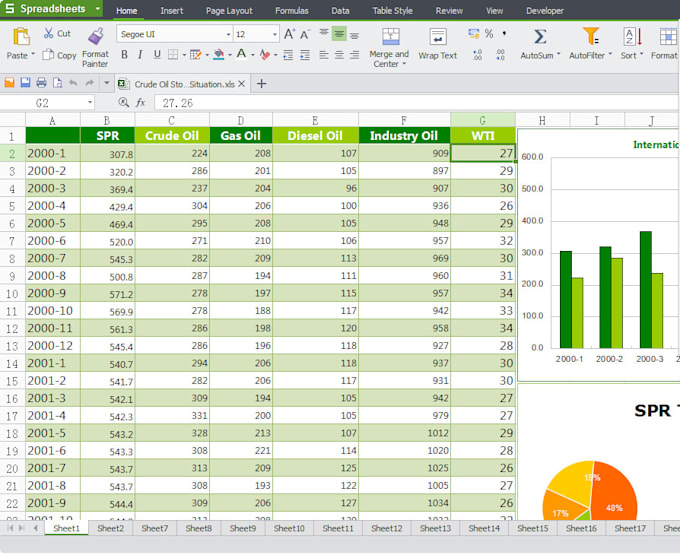The image size is (680, 555).
Task: Click the Cut scissors icon
Action: pyautogui.click(x=48, y=33)
